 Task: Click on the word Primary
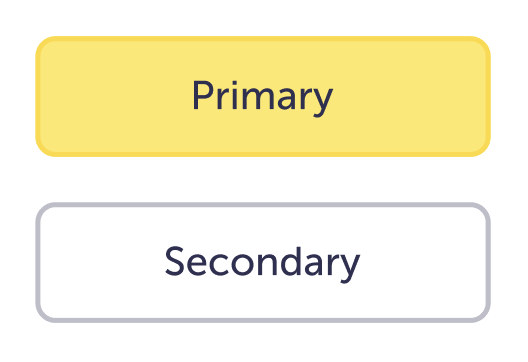tap(263, 98)
